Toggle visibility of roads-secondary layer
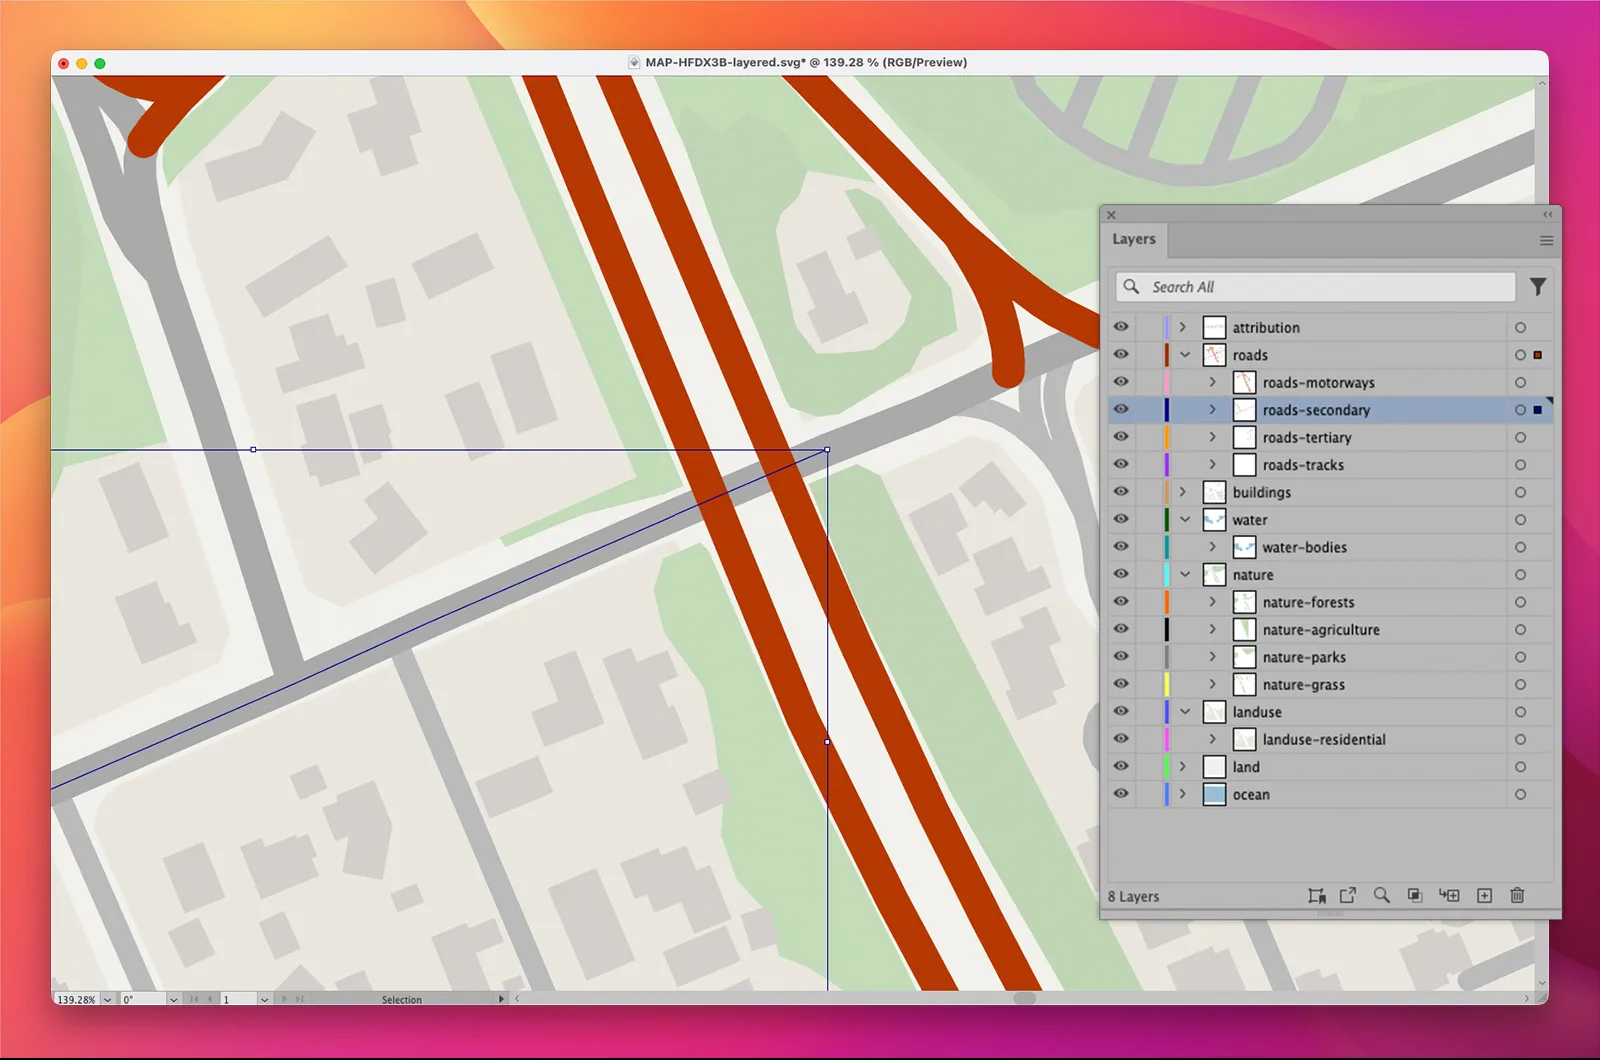This screenshot has height=1060, width=1600. pyautogui.click(x=1121, y=409)
